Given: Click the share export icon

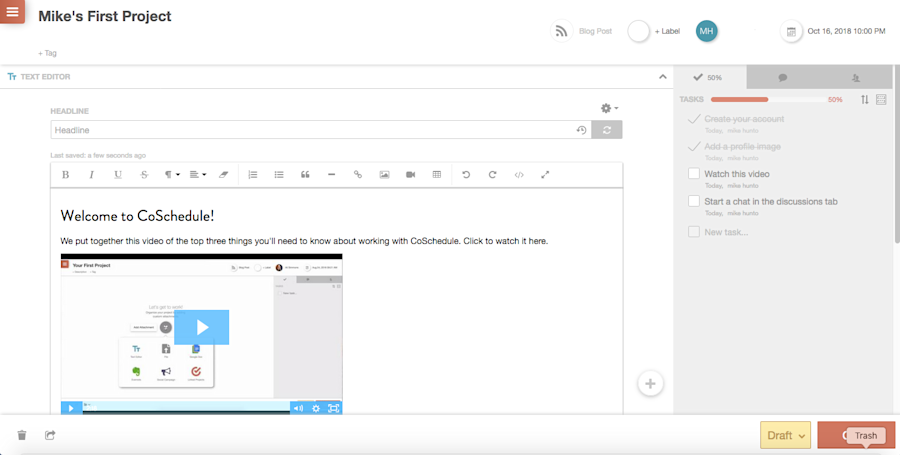Looking at the screenshot, I should tap(50, 435).
